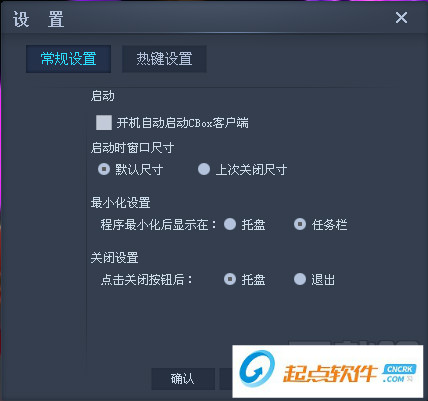Screen dimensions: 428x401
Task: Enable 开机自动启动CBox客户端 checkbox
Action: pyautogui.click(x=104, y=123)
